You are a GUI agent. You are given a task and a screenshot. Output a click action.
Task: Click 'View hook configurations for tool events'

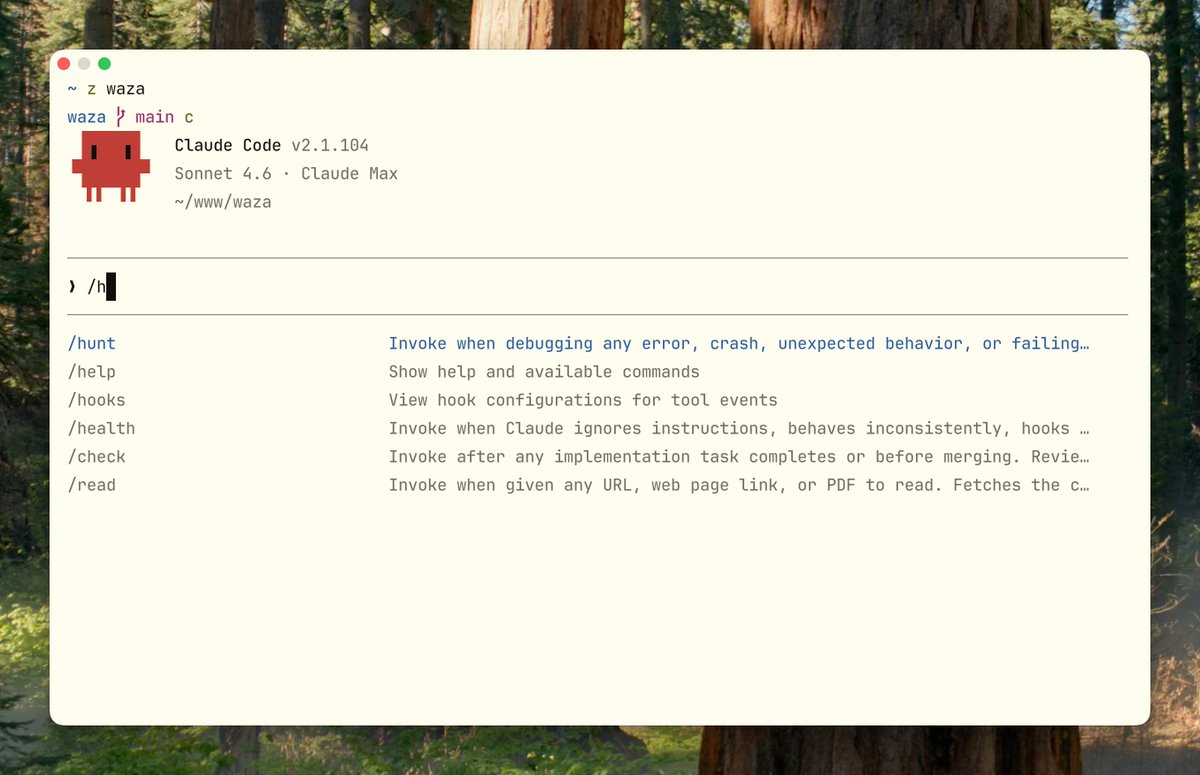(583, 400)
